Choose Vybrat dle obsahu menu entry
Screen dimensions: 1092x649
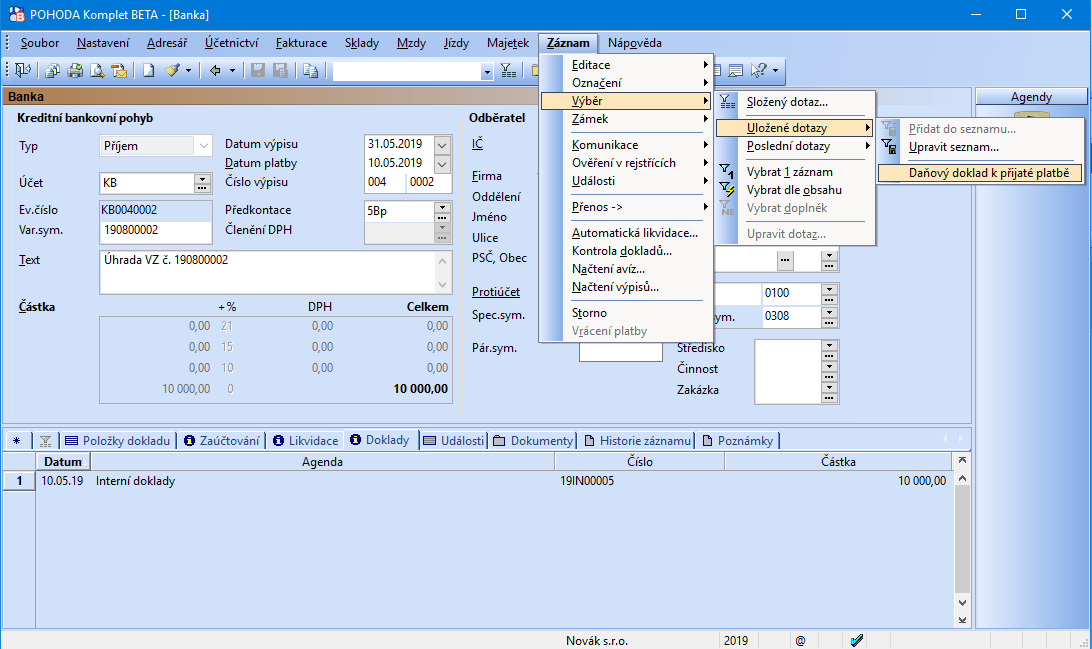click(x=795, y=190)
